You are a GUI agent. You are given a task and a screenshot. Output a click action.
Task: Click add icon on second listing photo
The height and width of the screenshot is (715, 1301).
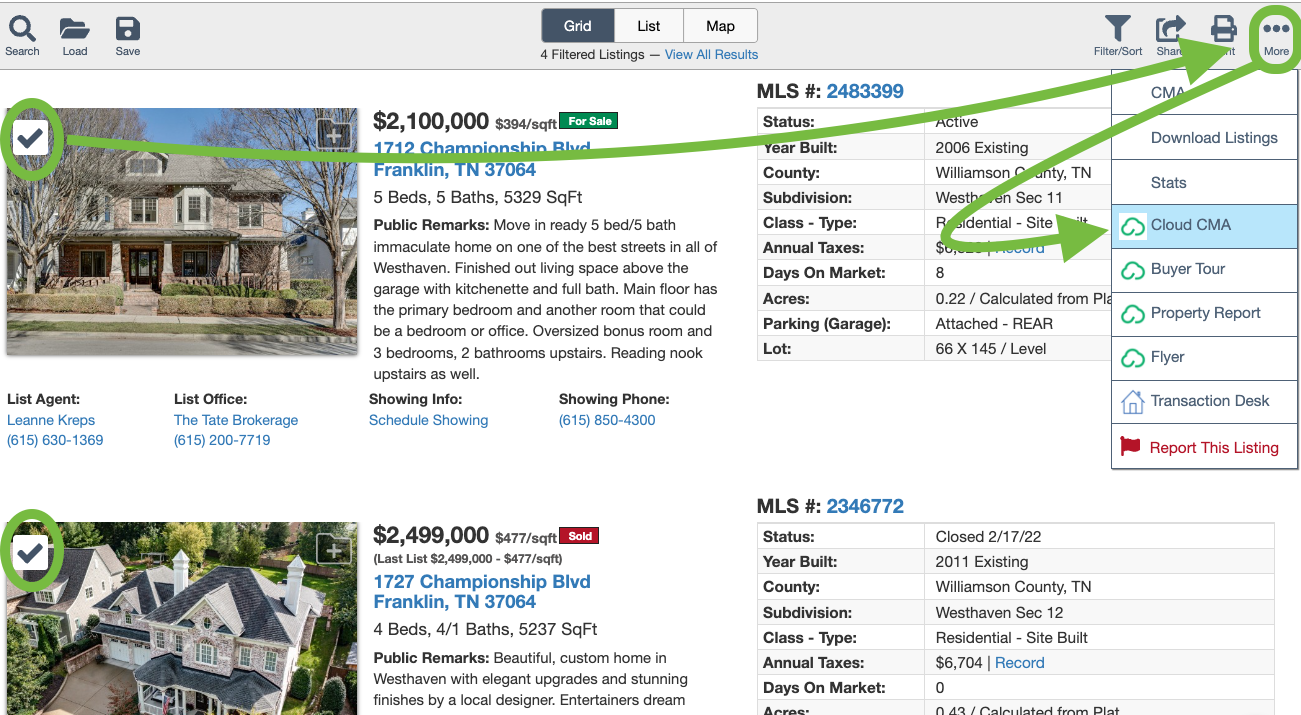pos(334,549)
